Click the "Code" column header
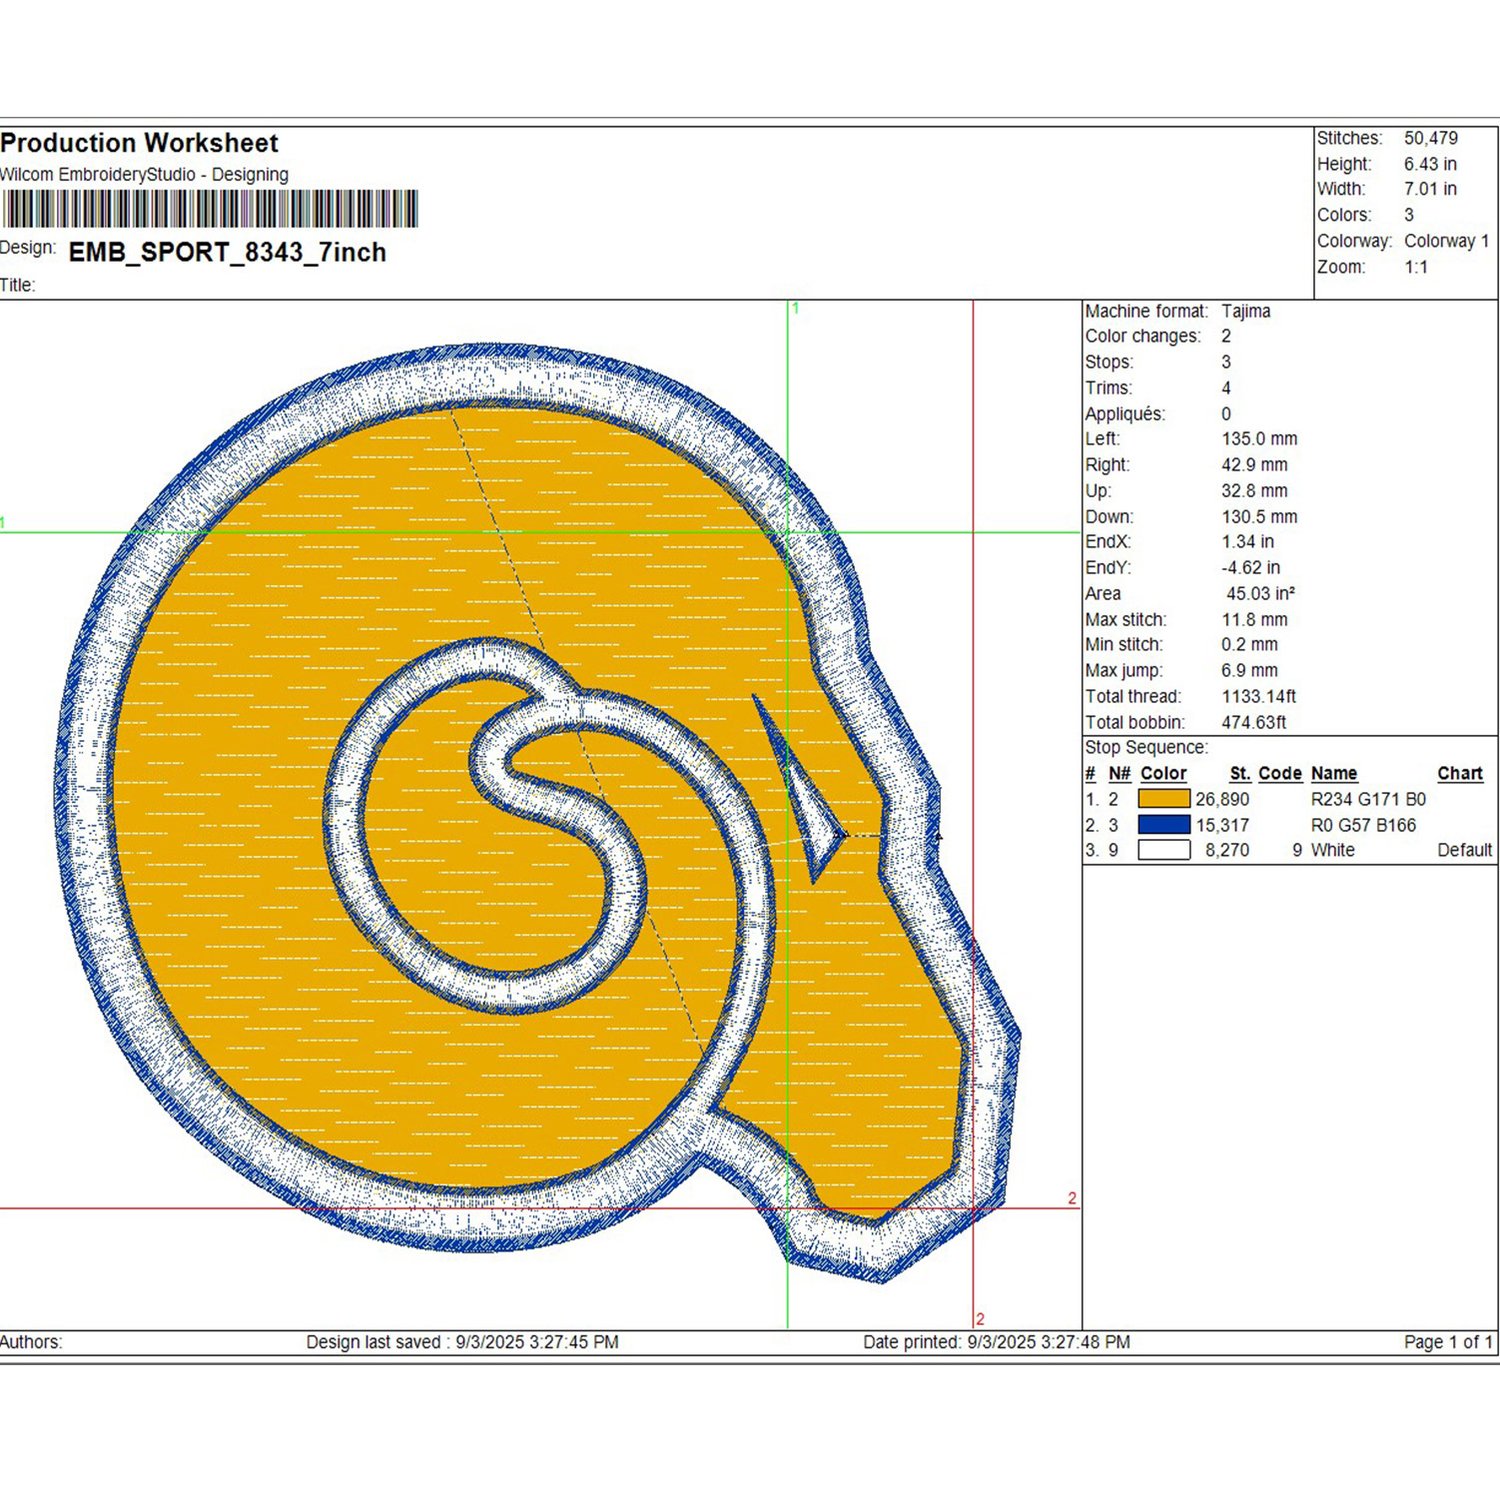Viewport: 1500px width, 1495px height. (x=1280, y=774)
